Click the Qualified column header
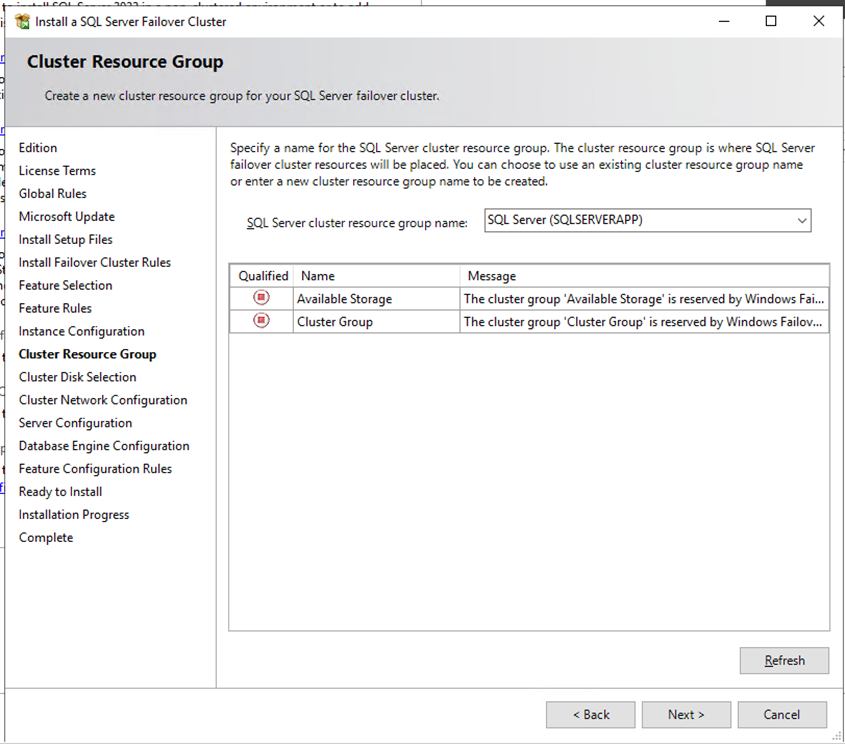The height and width of the screenshot is (744, 845). (263, 276)
